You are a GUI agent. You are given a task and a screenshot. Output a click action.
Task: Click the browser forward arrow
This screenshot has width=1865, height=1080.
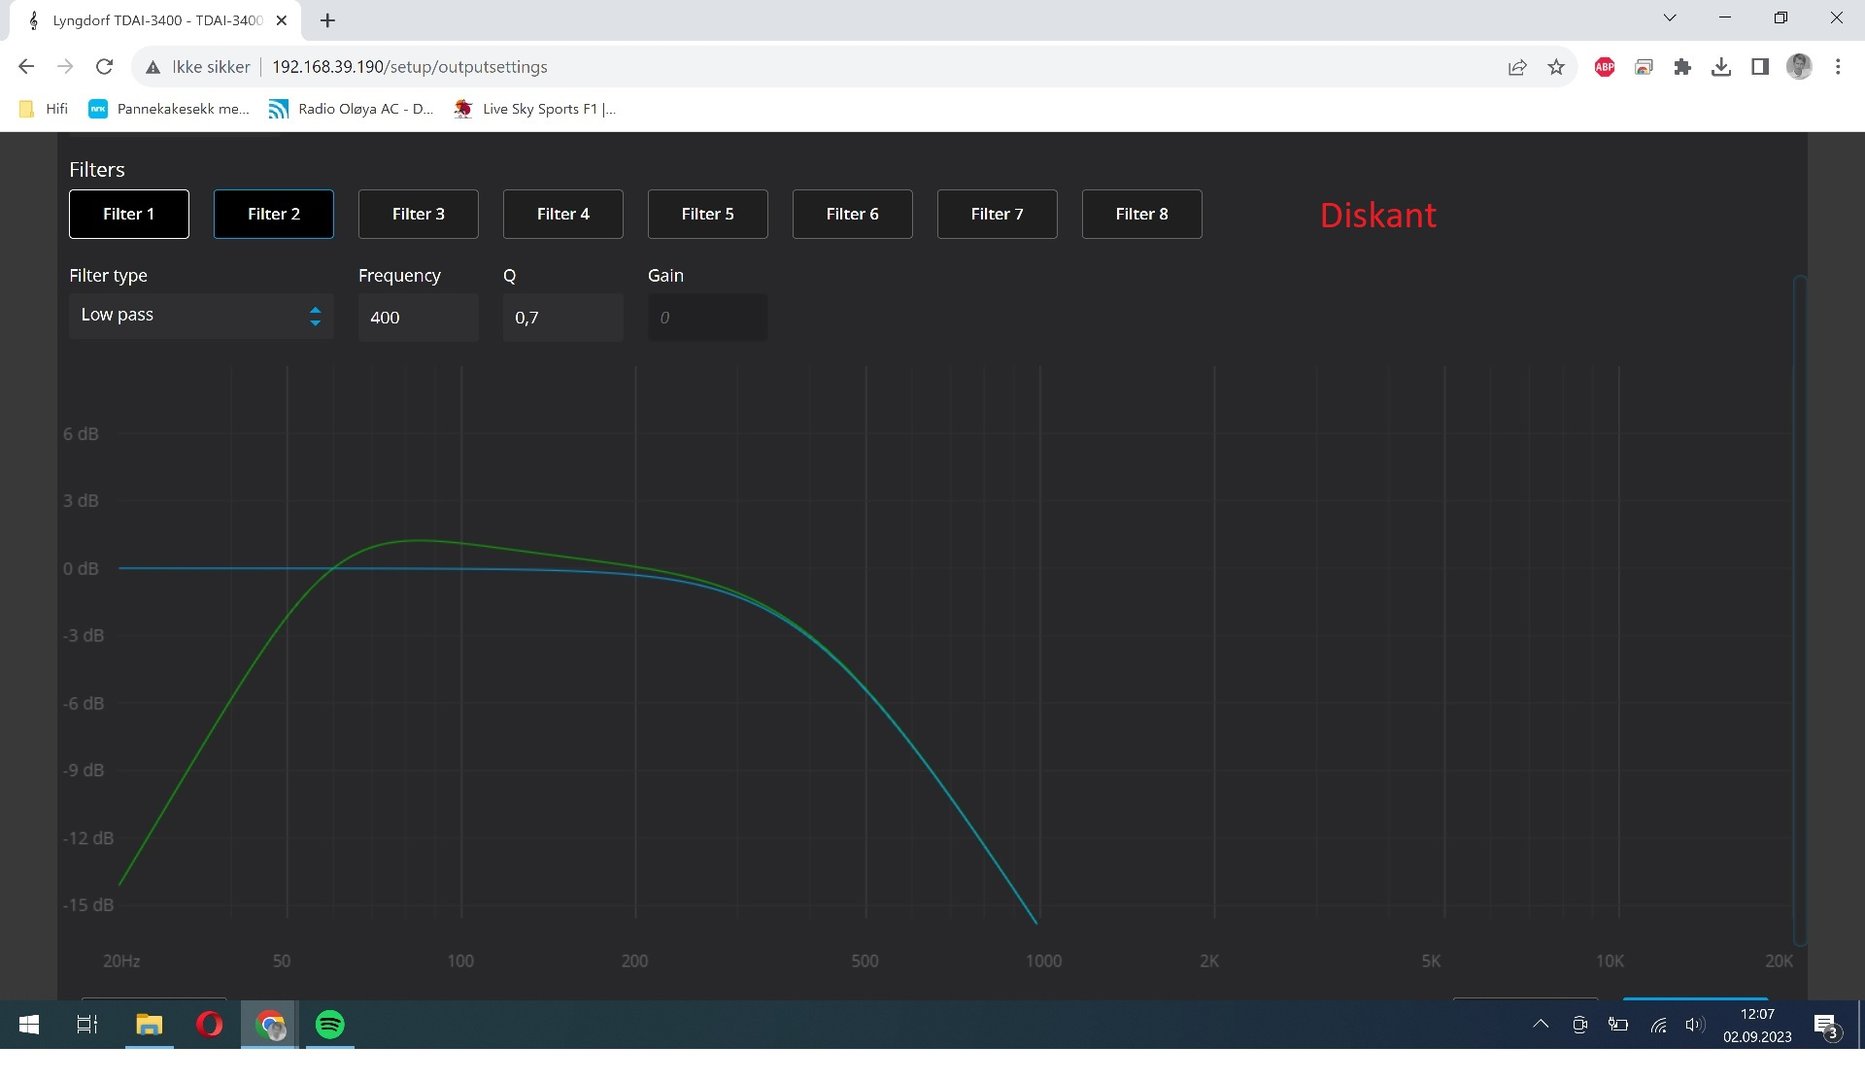click(65, 67)
